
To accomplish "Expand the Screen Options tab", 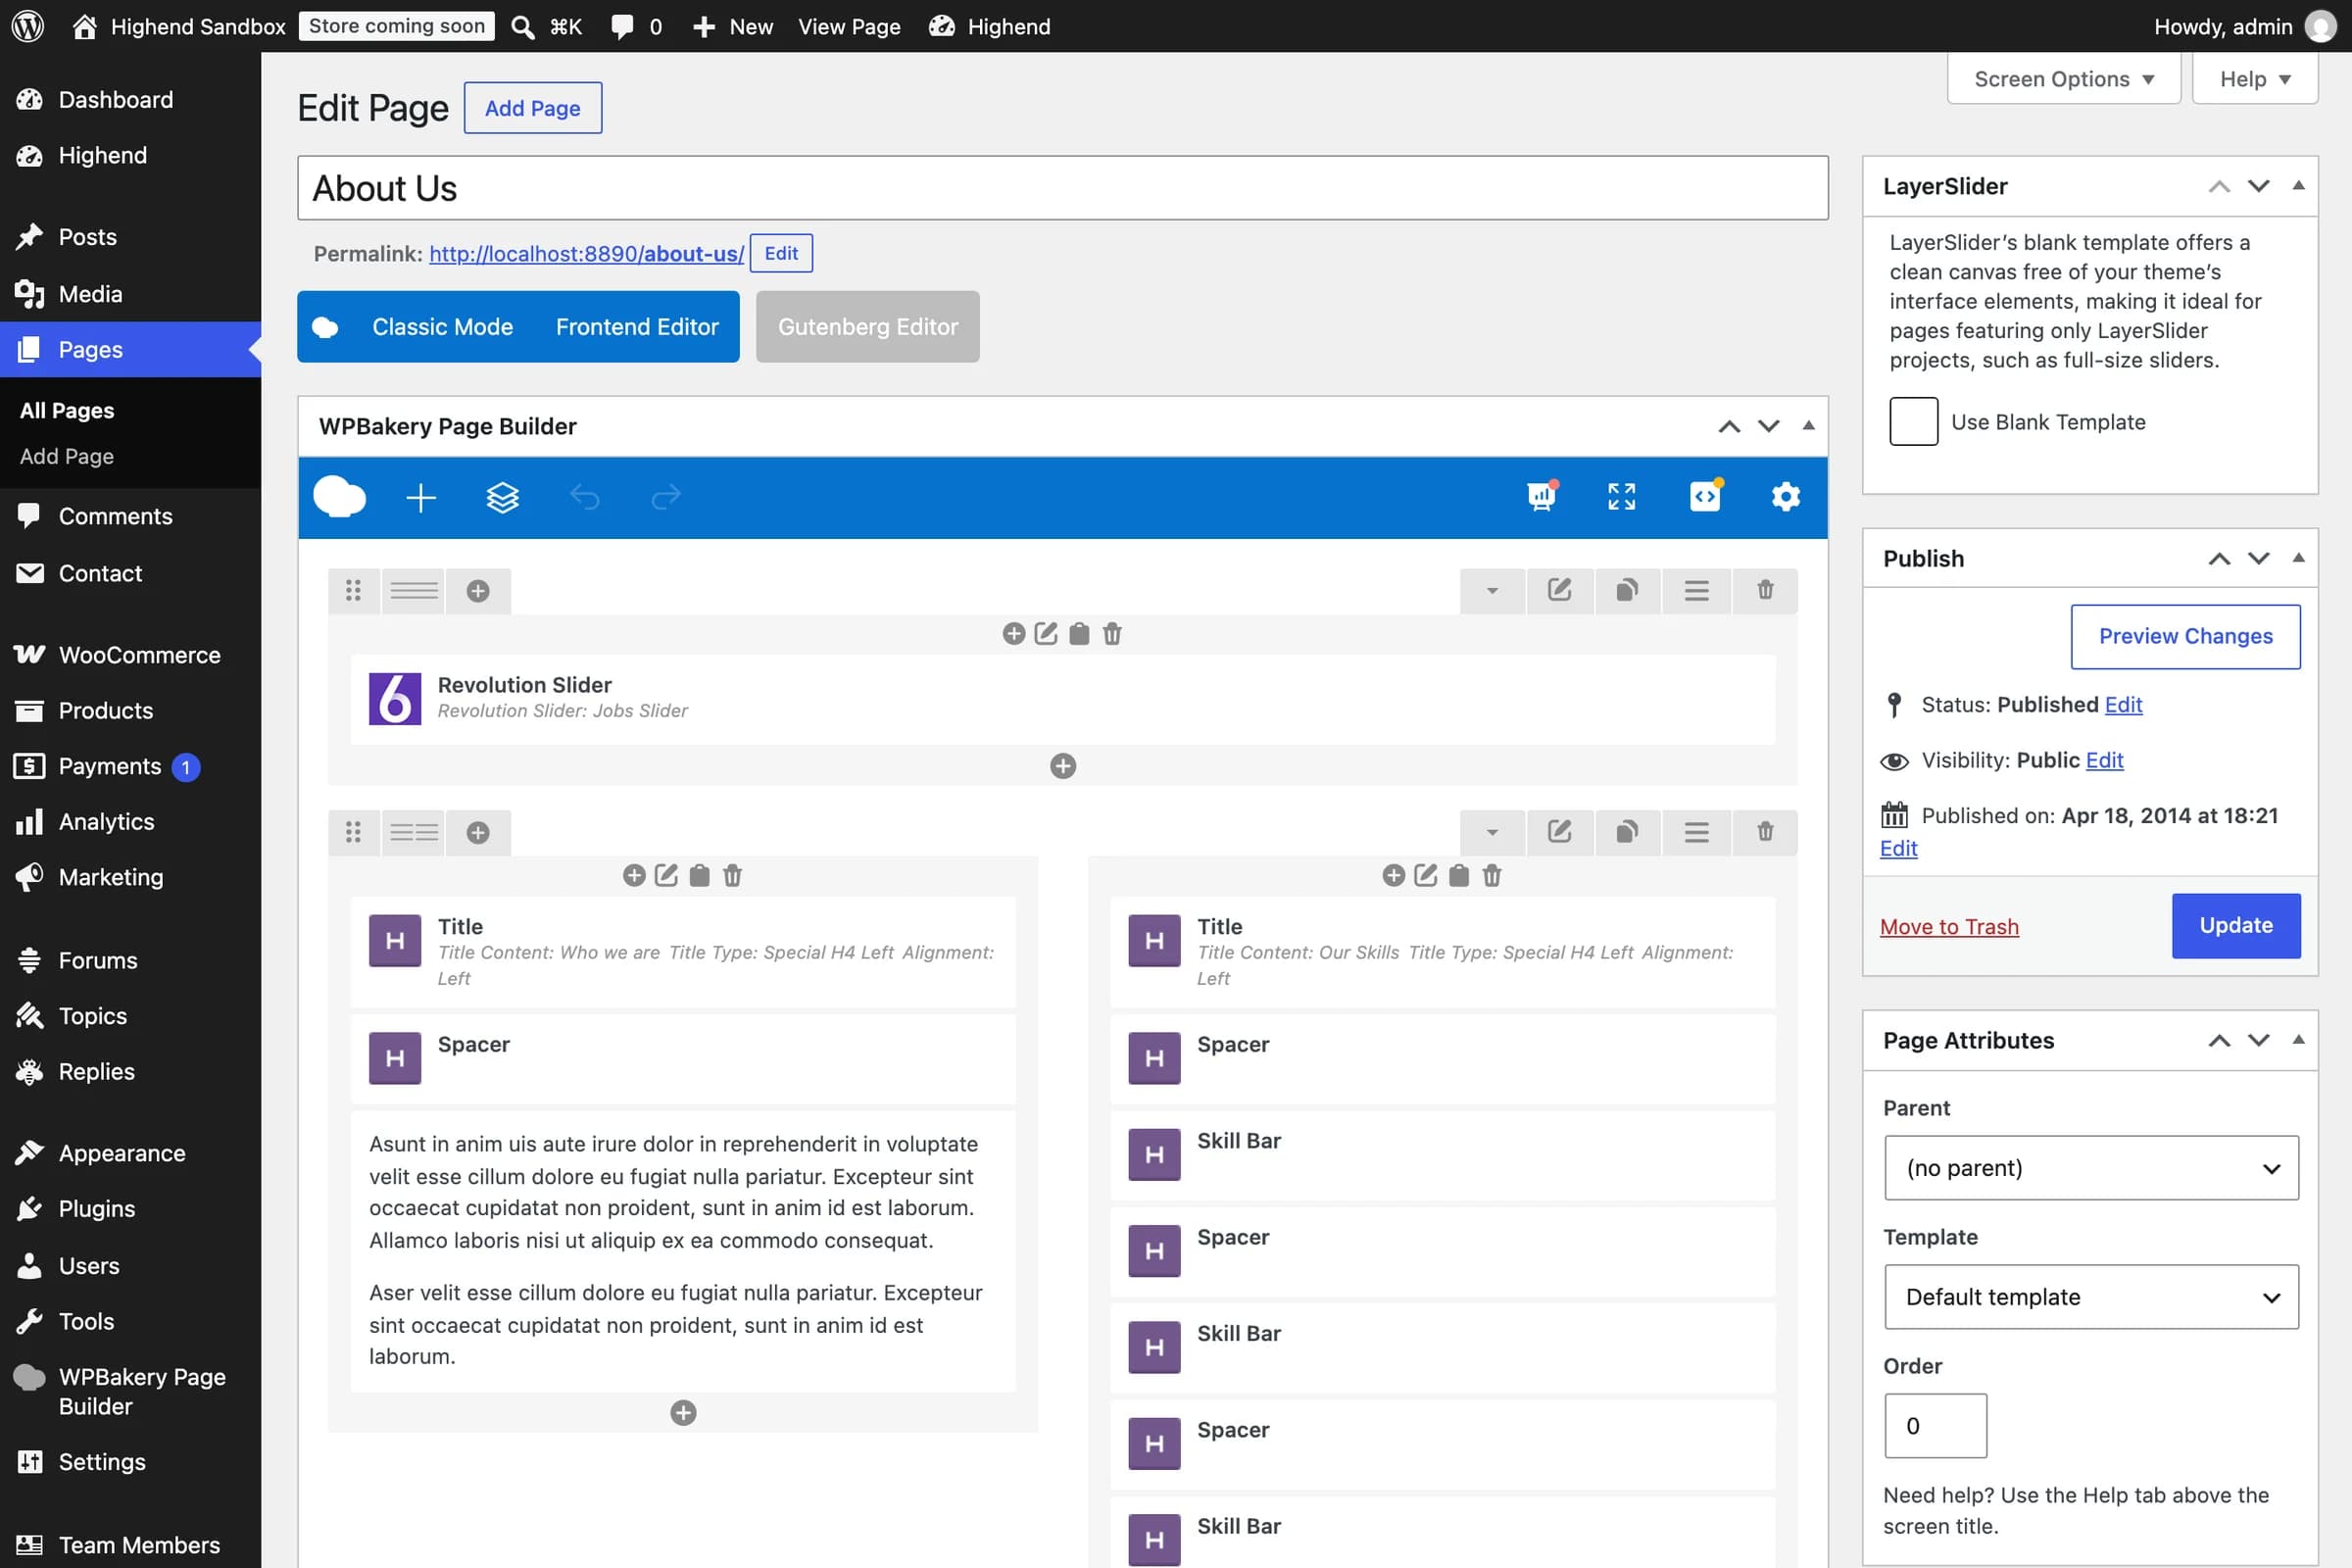I will pos(2063,79).
